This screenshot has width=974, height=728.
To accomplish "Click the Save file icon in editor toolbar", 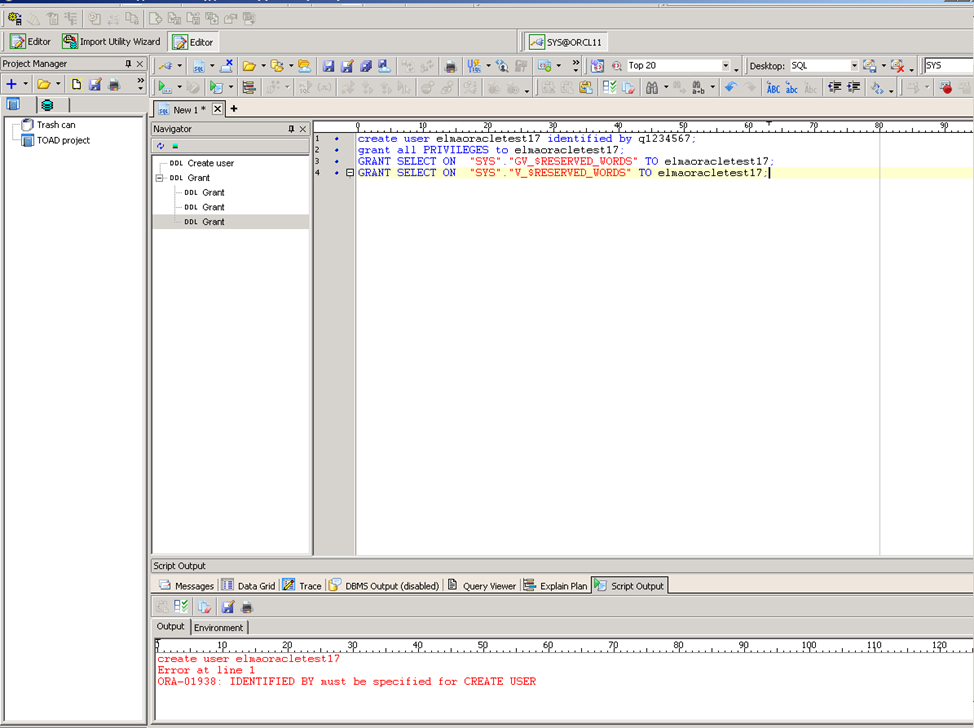I will 328,66.
